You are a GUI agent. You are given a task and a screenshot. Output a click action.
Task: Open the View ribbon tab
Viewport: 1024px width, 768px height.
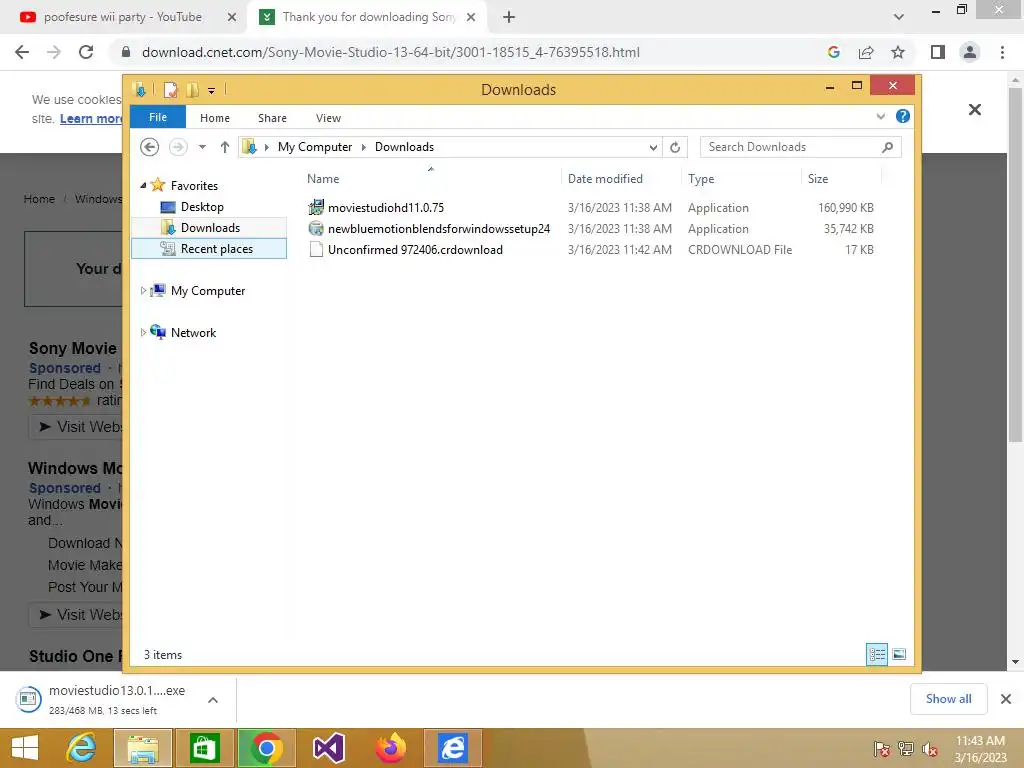coord(328,118)
